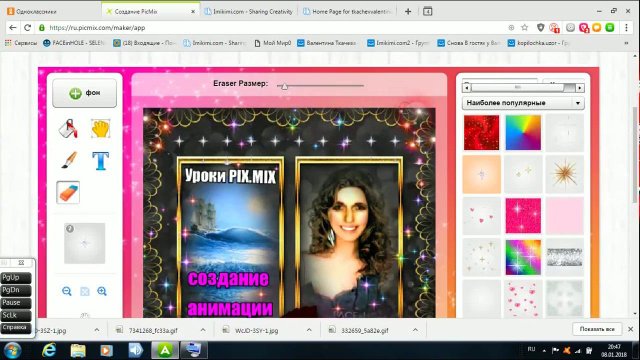Close the Создание PicMix tab
The height and width of the screenshot is (360, 640).
coord(193,11)
